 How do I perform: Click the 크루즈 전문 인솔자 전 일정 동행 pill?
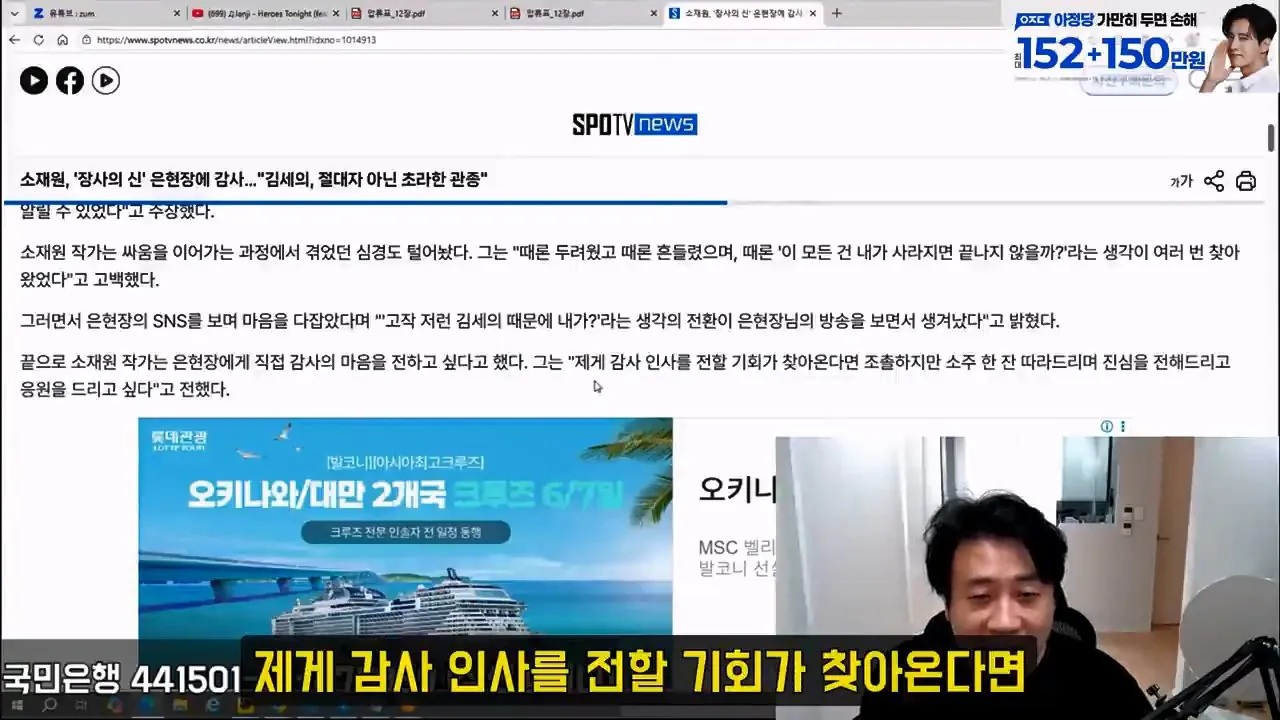click(406, 532)
